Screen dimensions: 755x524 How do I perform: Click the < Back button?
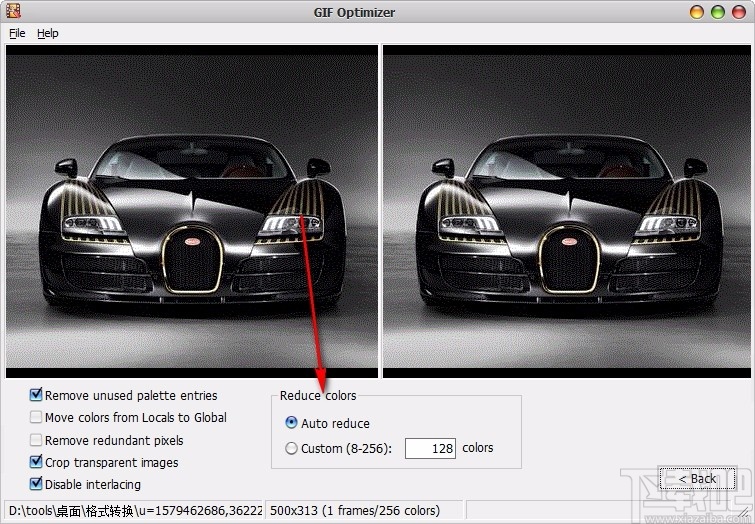coord(697,478)
